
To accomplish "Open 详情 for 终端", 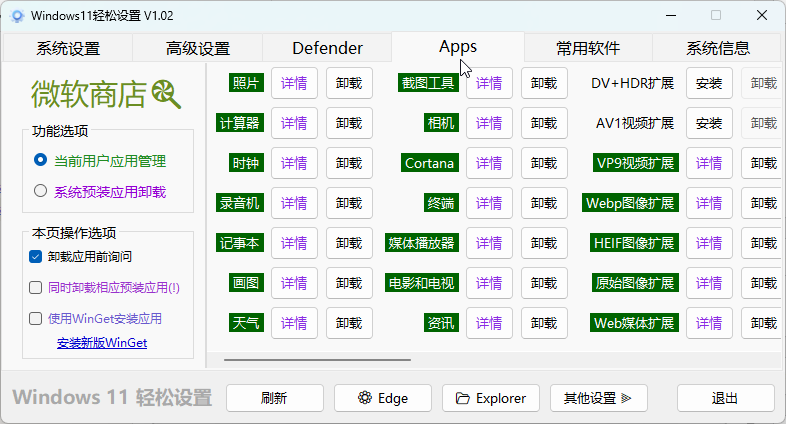I will tap(489, 203).
